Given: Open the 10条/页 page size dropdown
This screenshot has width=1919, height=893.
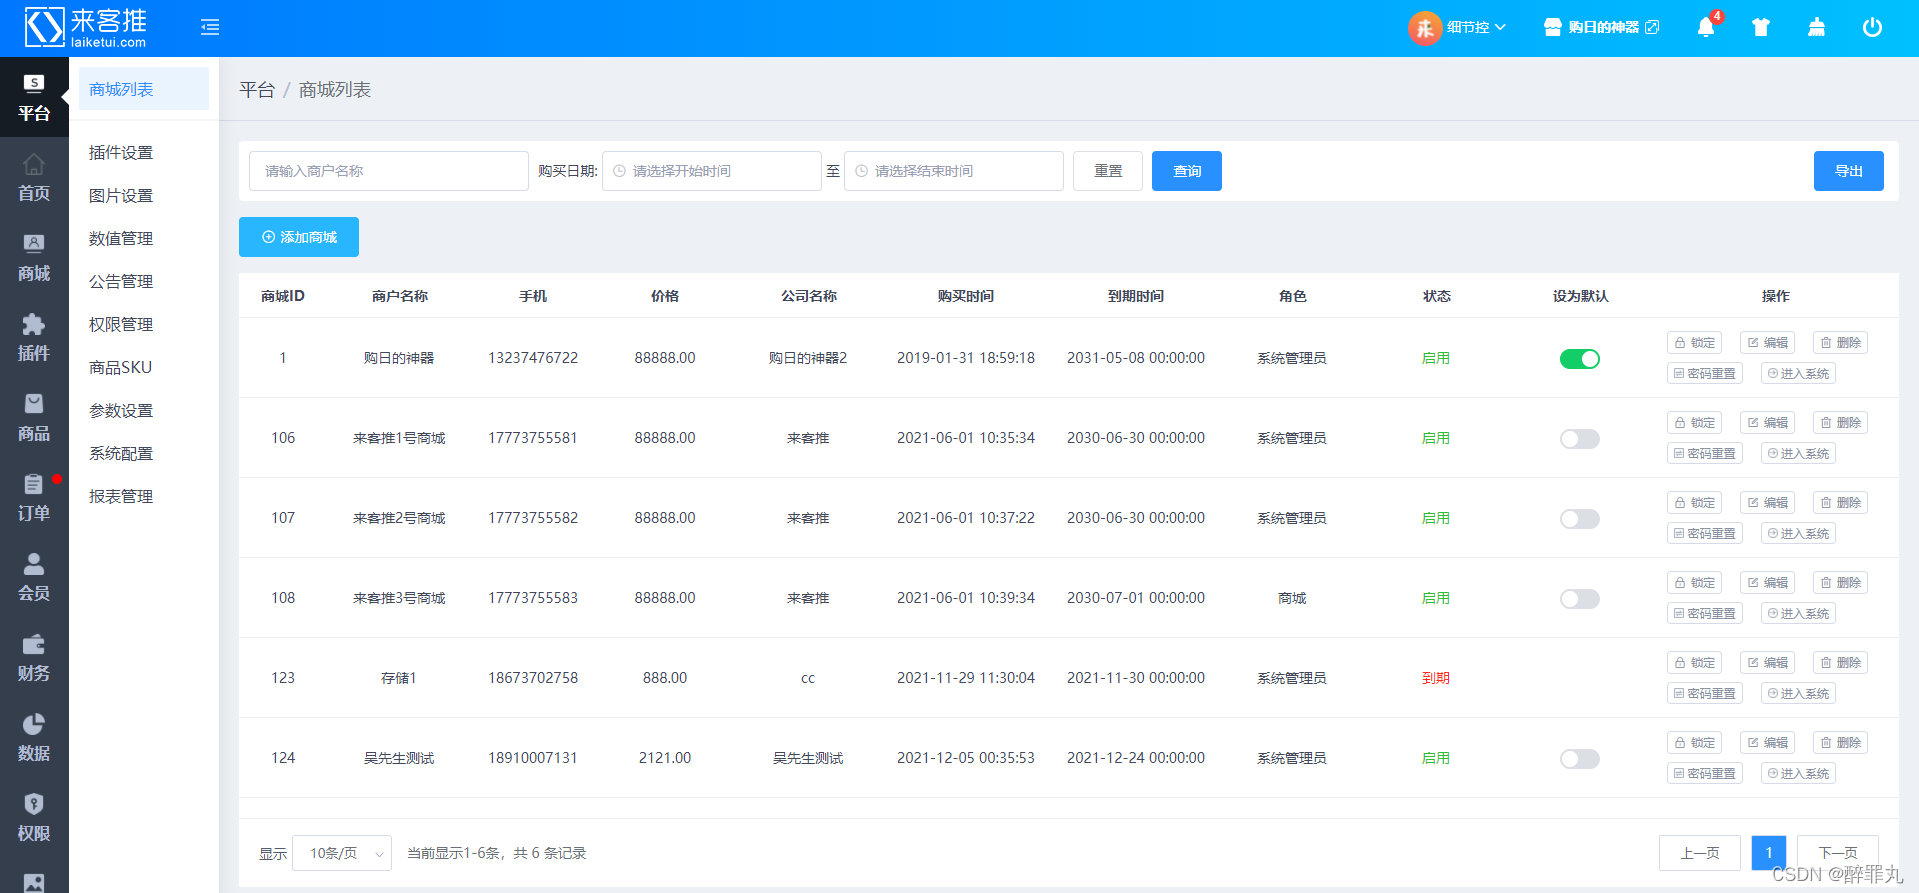Looking at the screenshot, I should point(342,853).
